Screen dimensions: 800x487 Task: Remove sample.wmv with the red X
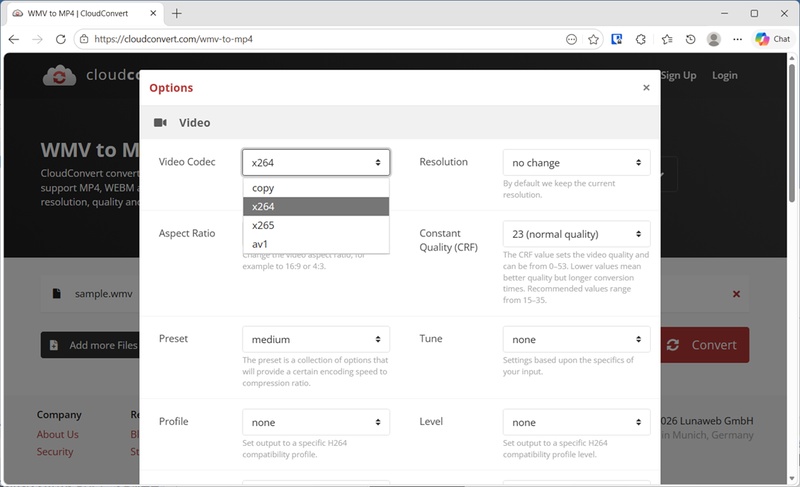[x=737, y=294]
